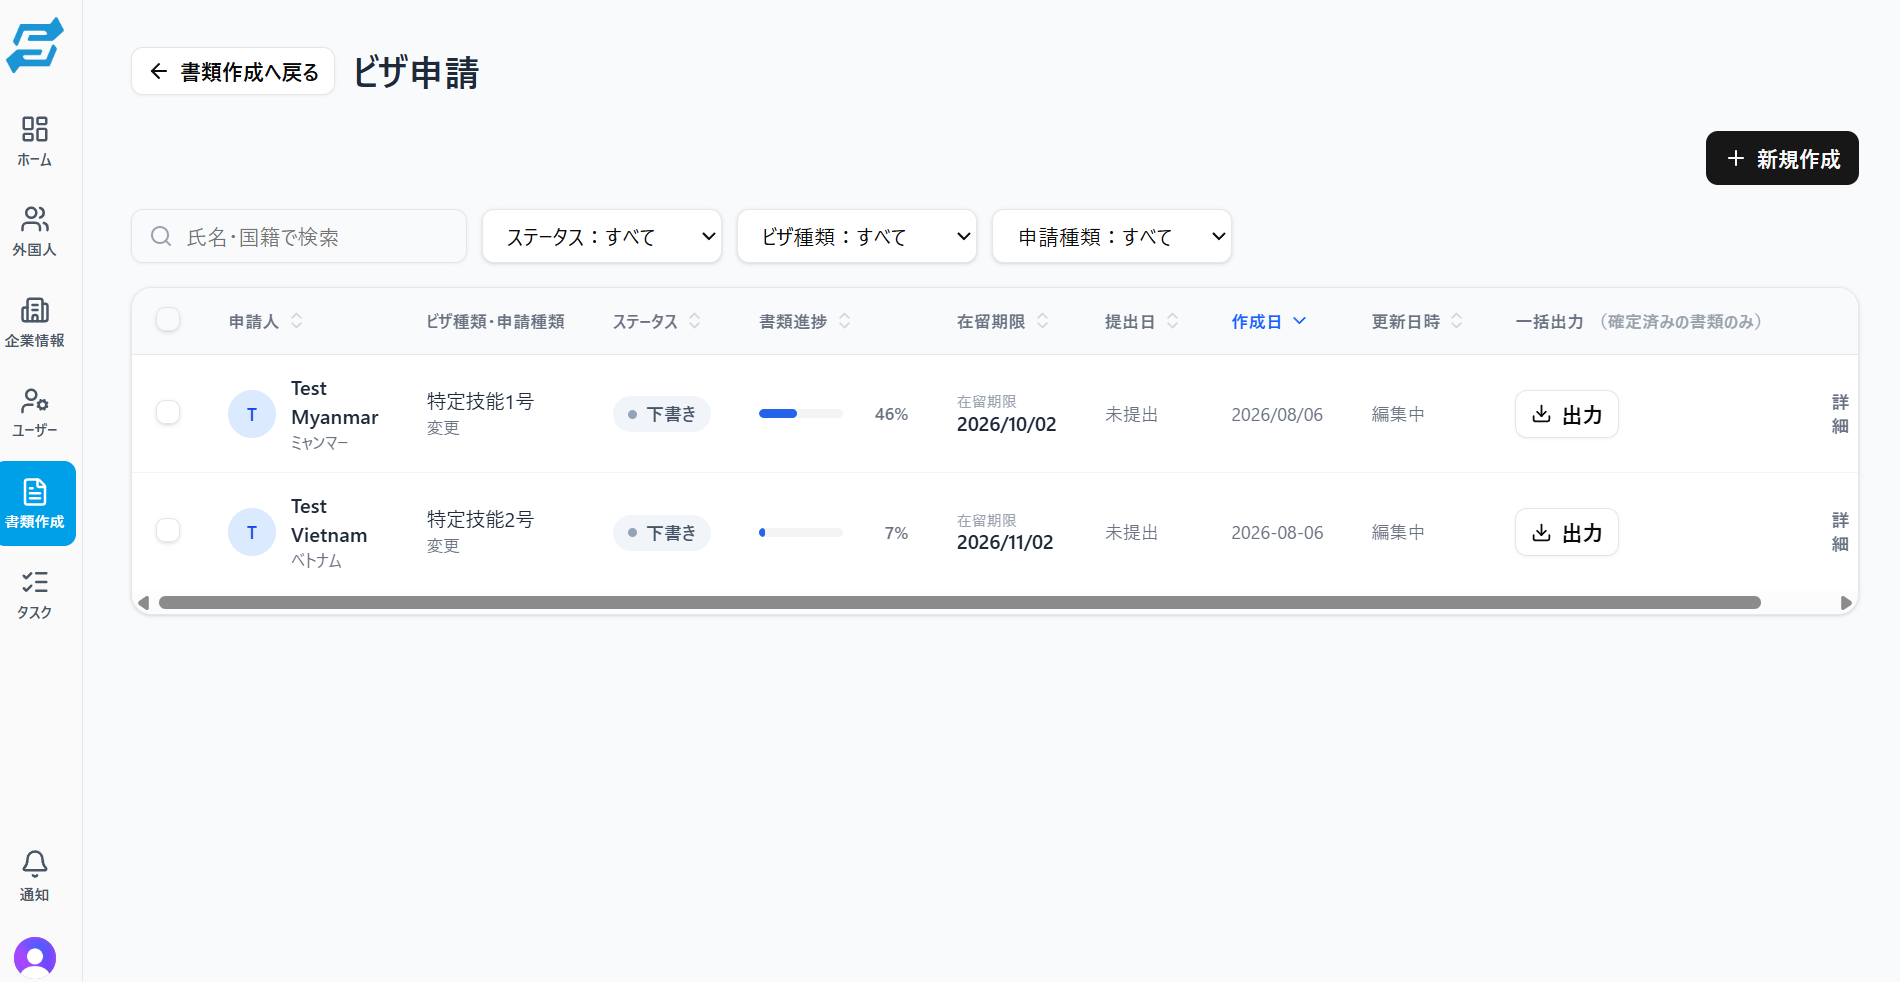
Task: Open the ユーザー sidebar icon
Action: pyautogui.click(x=35, y=412)
